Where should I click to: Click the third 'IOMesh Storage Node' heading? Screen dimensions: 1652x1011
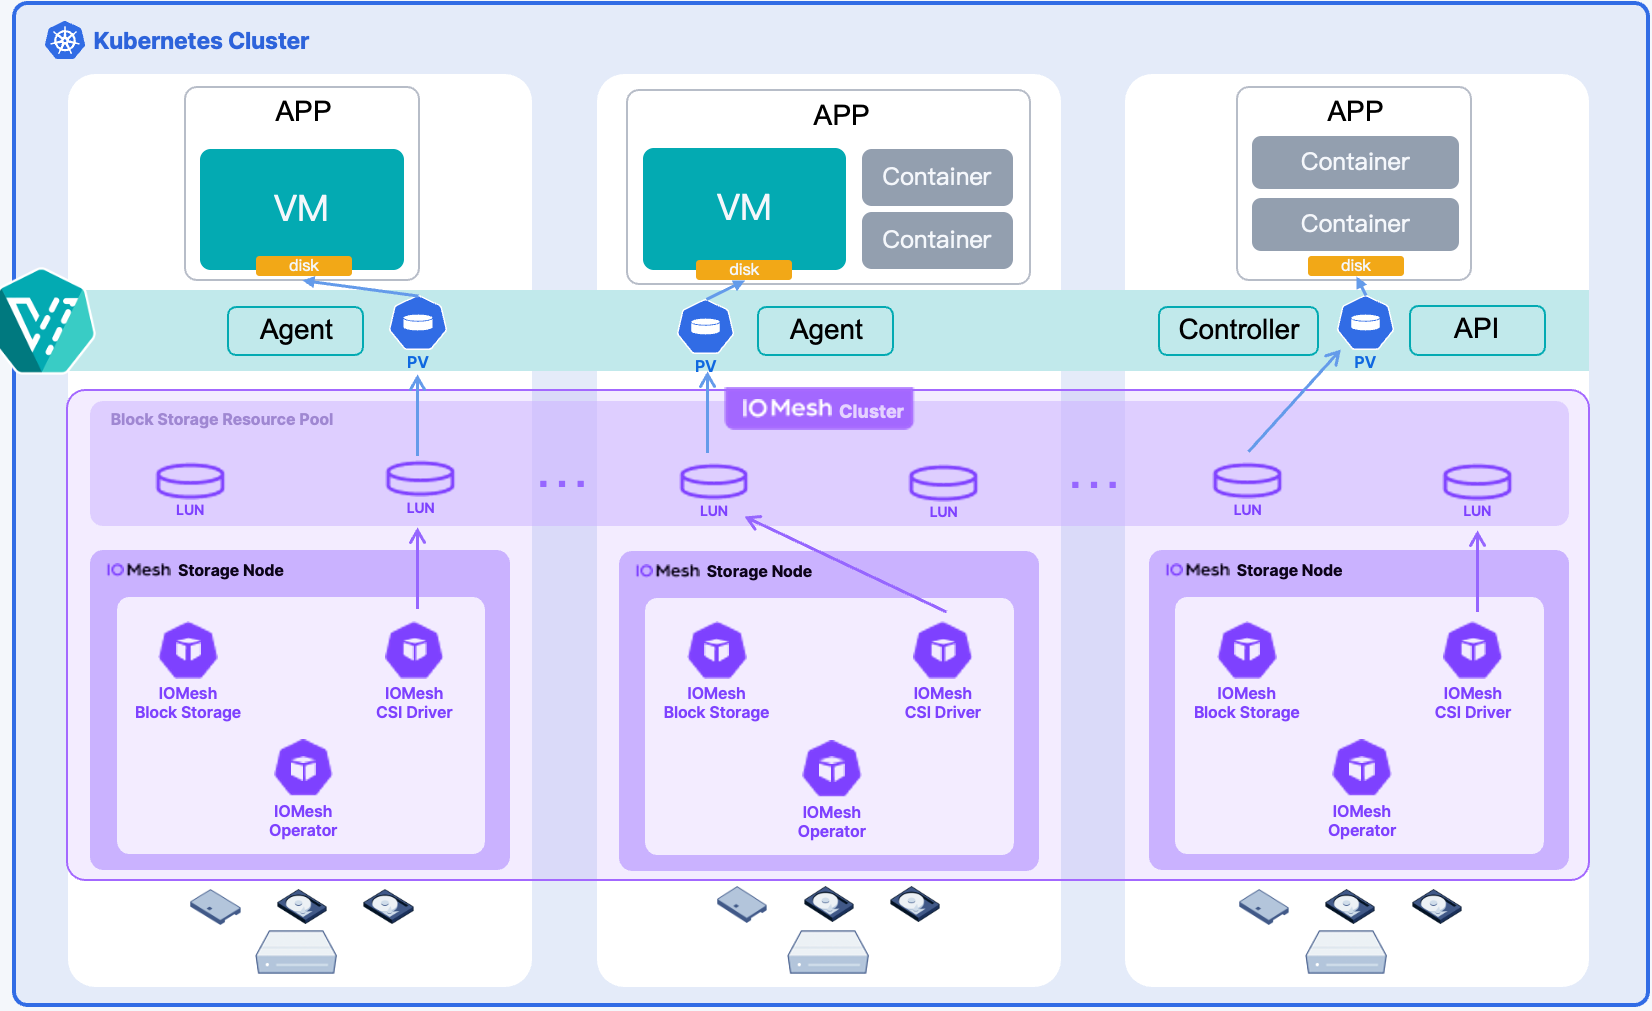click(1254, 570)
